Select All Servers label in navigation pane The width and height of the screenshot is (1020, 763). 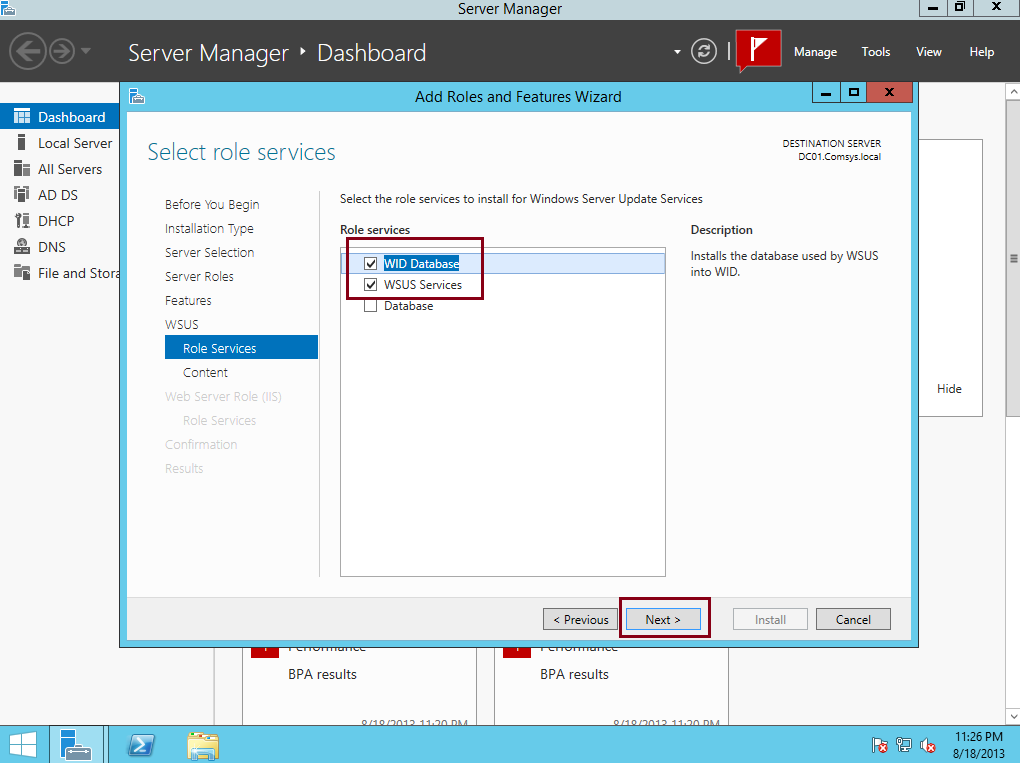[x=70, y=169]
